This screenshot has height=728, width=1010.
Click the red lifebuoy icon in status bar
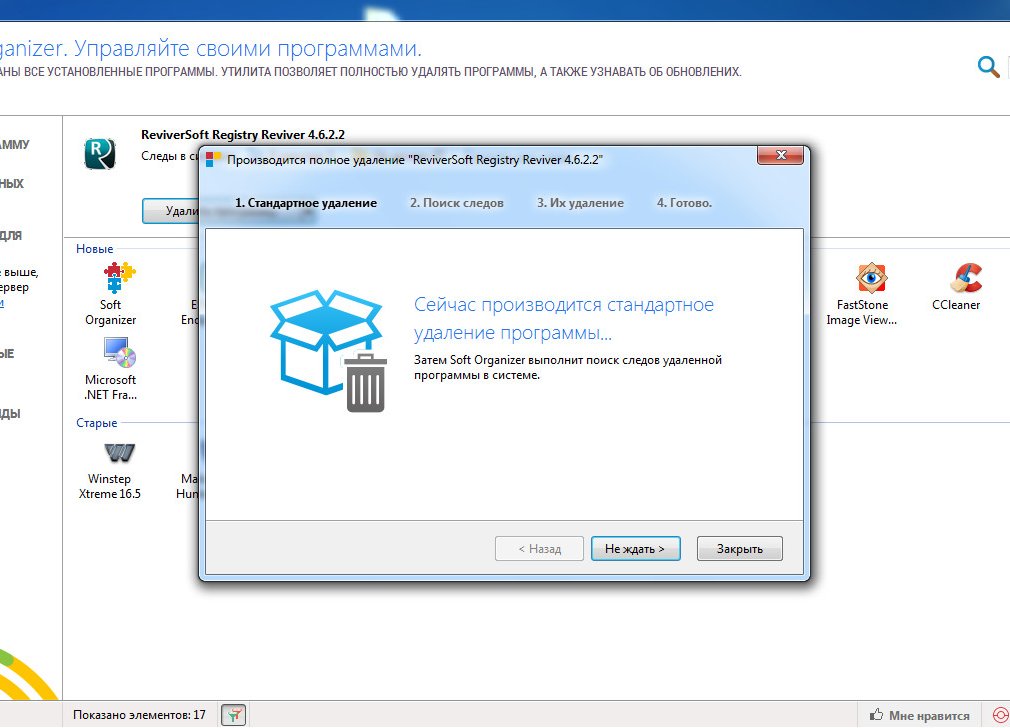[1000, 715]
